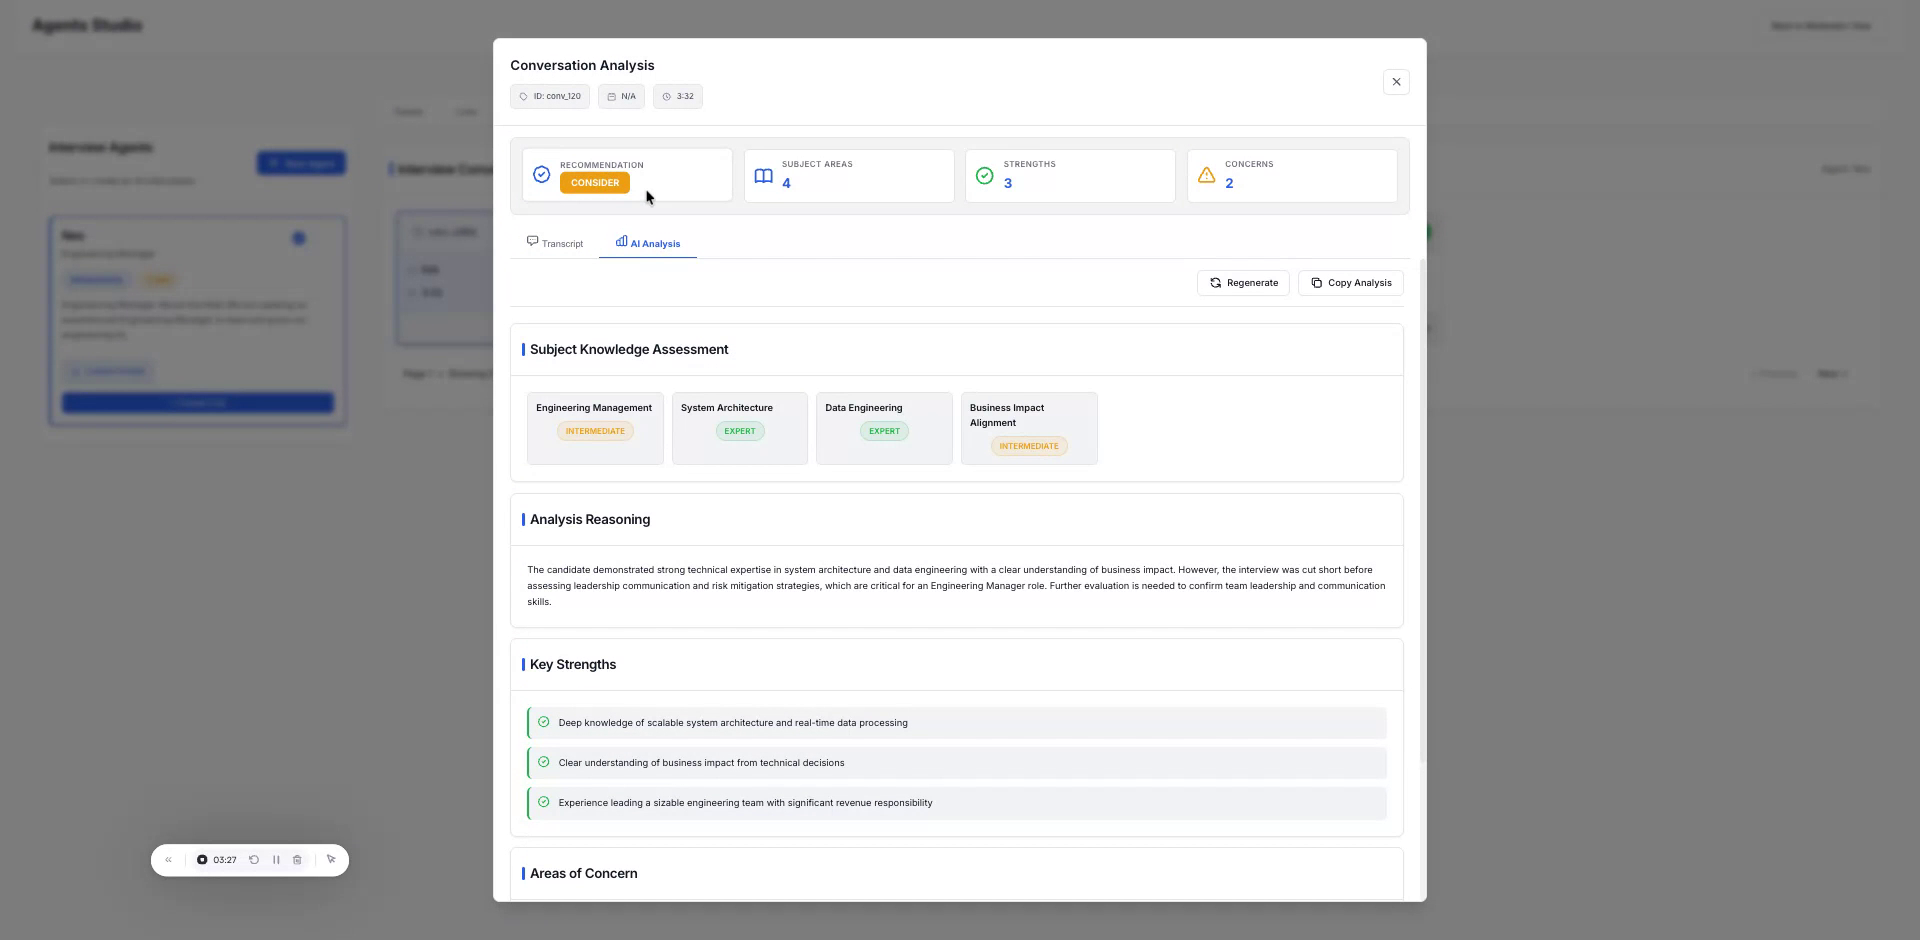
Task: Click the Subject Areas book icon
Action: [x=764, y=176]
